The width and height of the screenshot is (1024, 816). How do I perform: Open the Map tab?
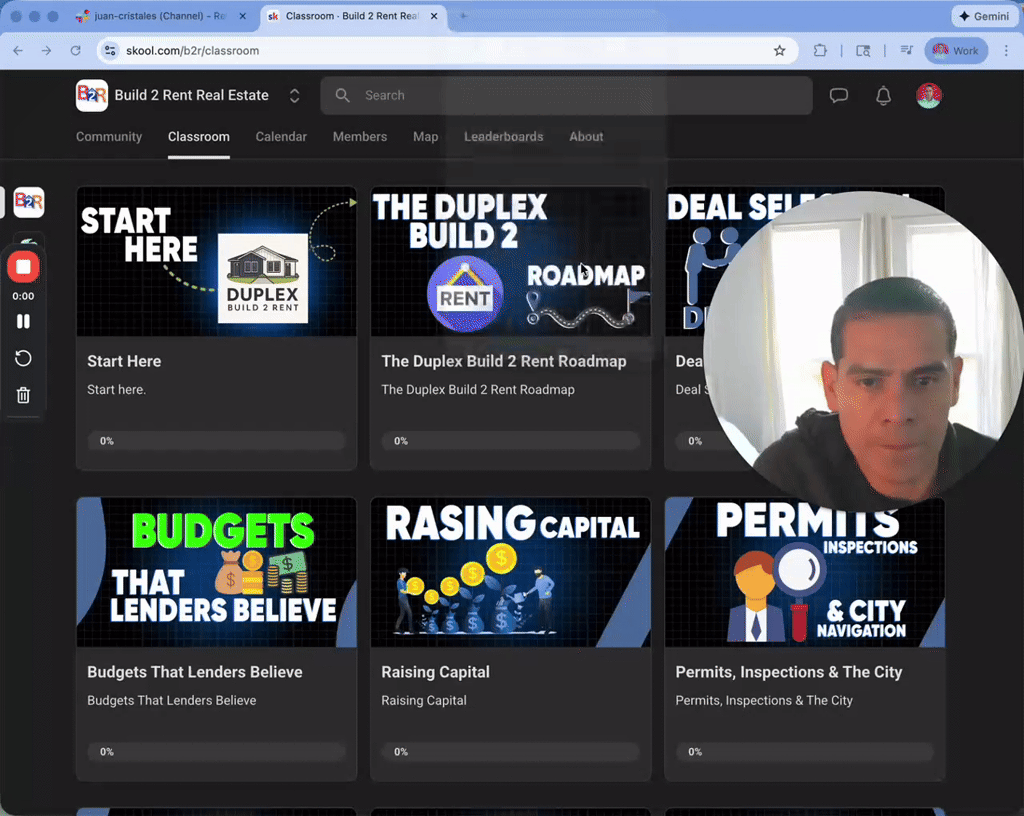(x=426, y=136)
